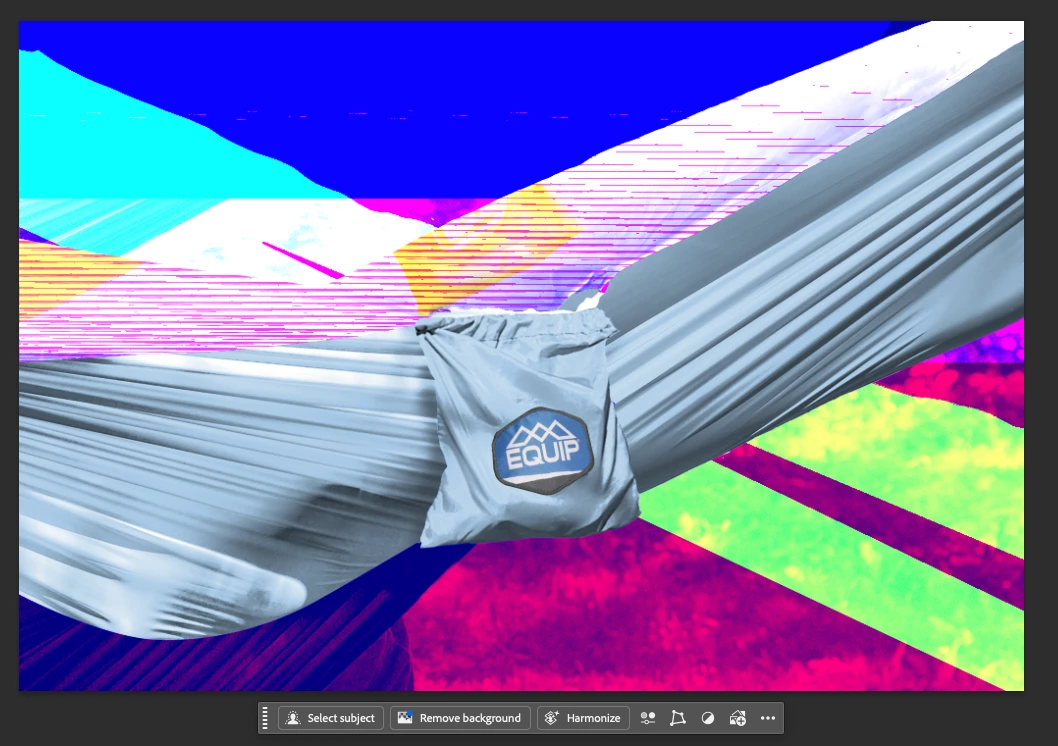
Task: Click the half-filled circle adjustment layer icon
Action: coord(707,718)
